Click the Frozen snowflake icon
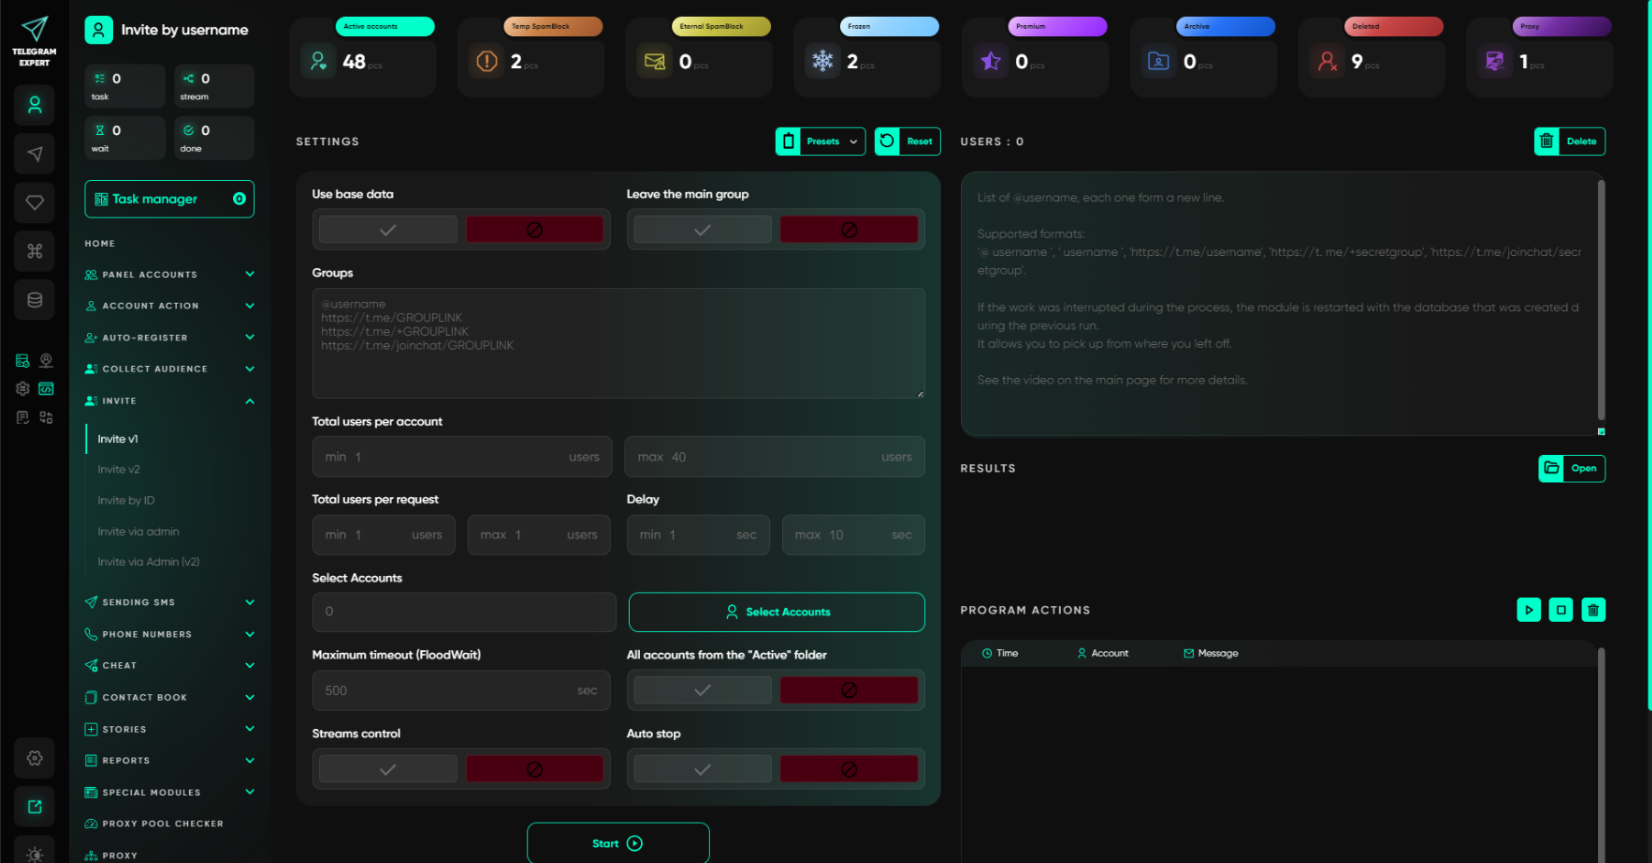The image size is (1652, 863). pyautogui.click(x=822, y=62)
